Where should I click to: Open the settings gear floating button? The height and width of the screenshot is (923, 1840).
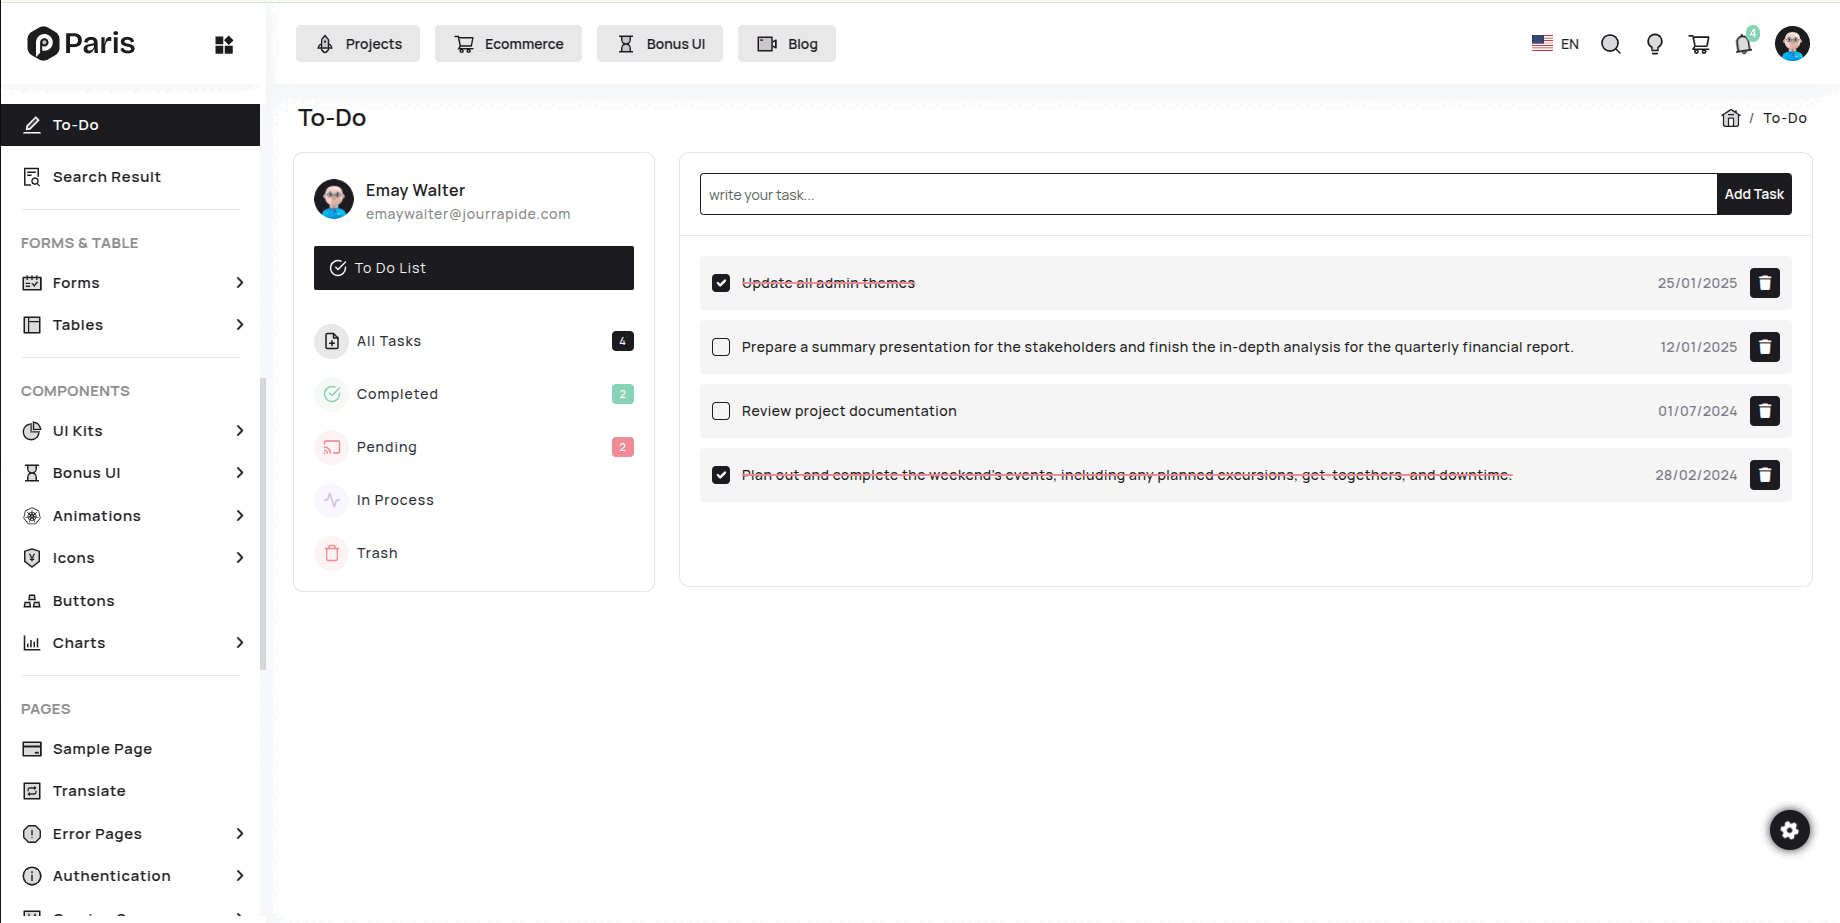tap(1789, 830)
